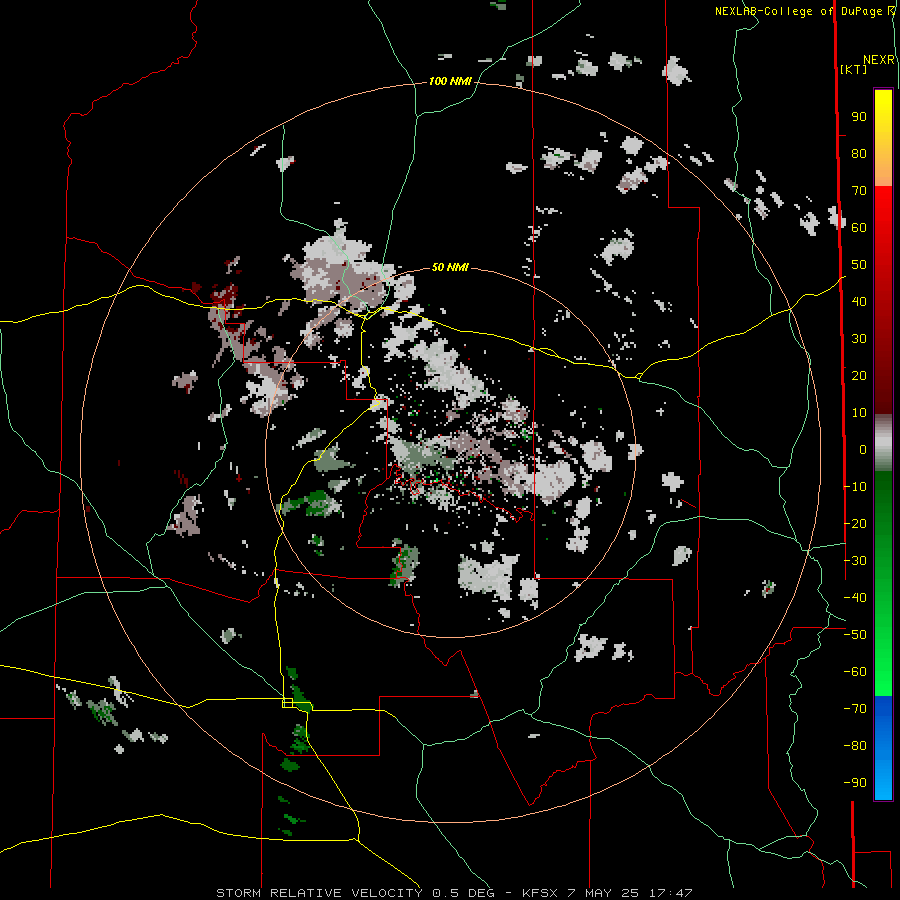The image size is (900, 900).
Task: Click the 50 tick label on color scale
Action: coord(859,265)
